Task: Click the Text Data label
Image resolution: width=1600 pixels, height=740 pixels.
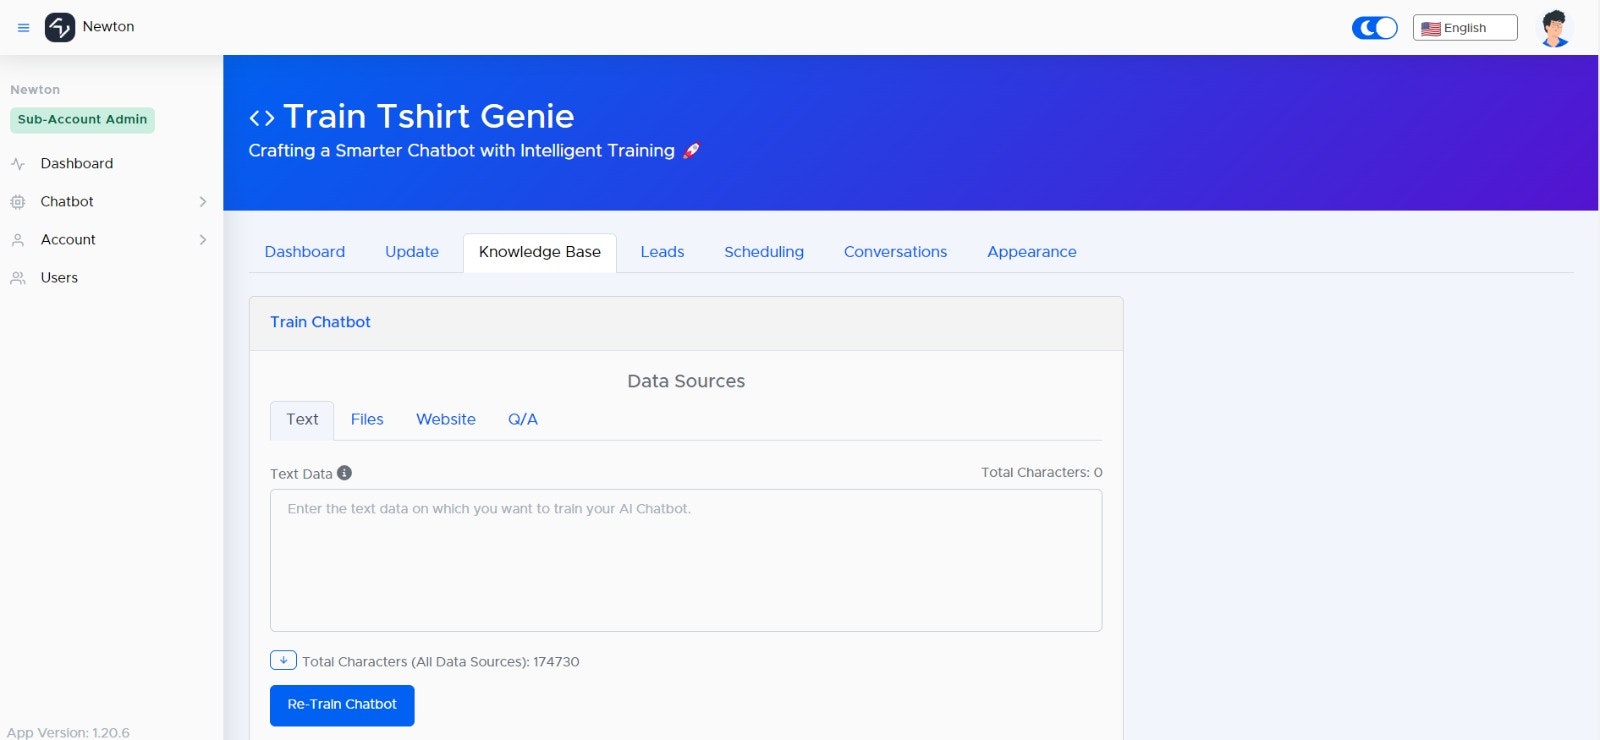Action: [301, 474]
